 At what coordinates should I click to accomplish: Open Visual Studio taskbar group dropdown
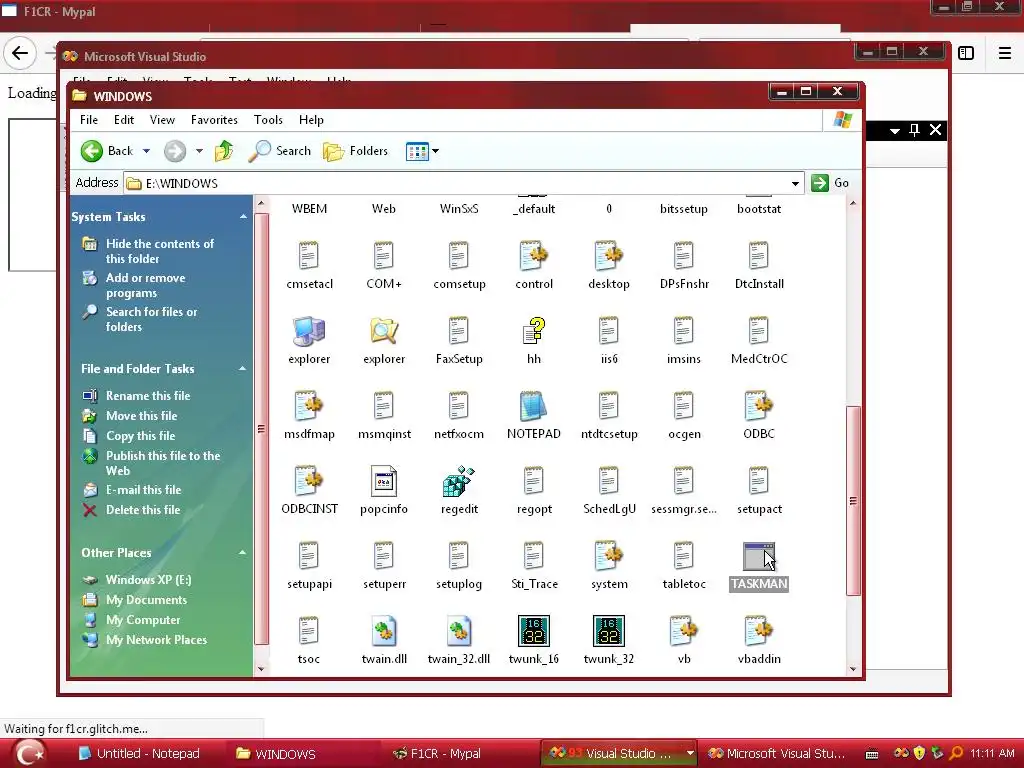(x=690, y=753)
